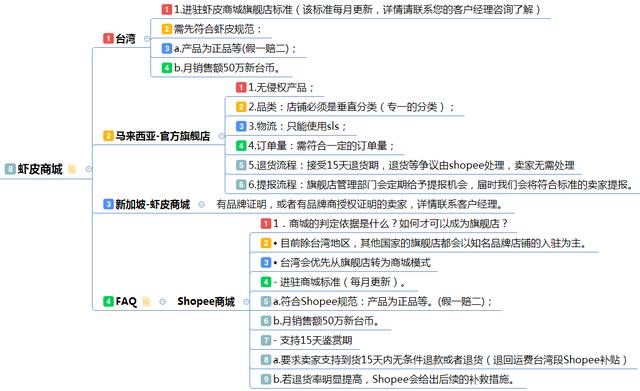
Task: Click the priority 3 marker on 3.物流
Action: 241,126
